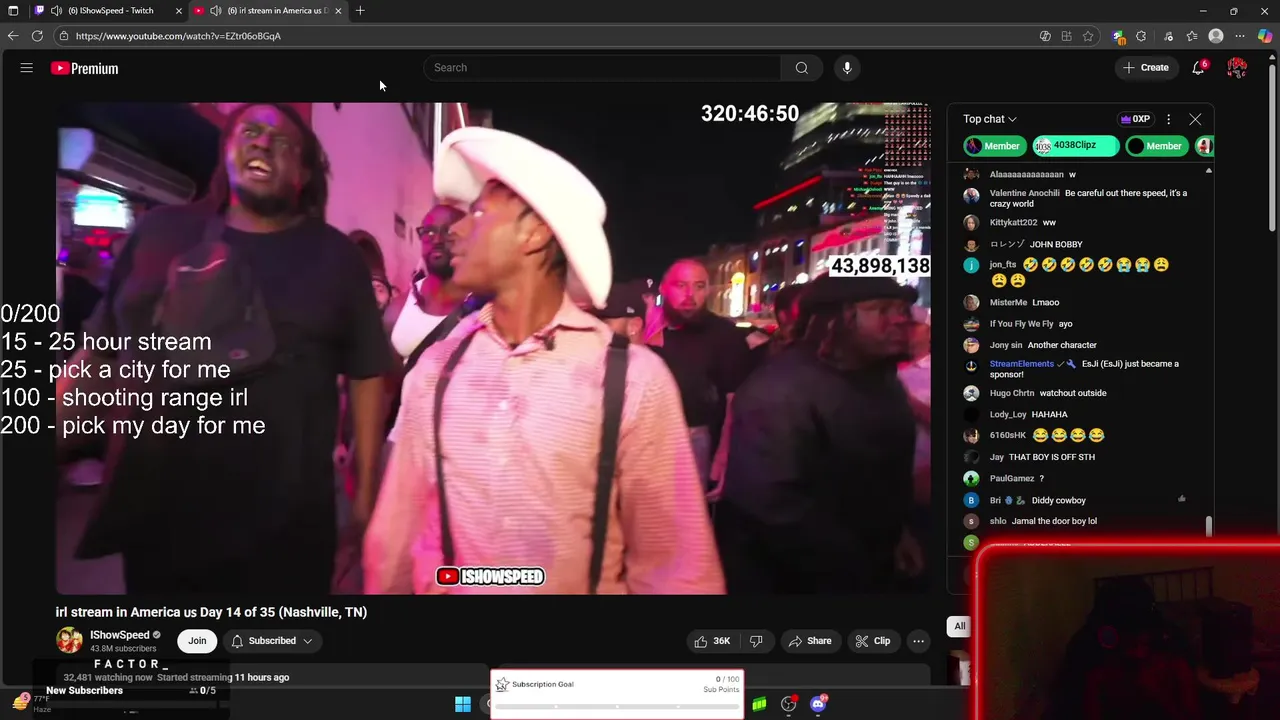Viewport: 1280px width, 720px height.
Task: Create a Clip of the stream
Action: 872,641
